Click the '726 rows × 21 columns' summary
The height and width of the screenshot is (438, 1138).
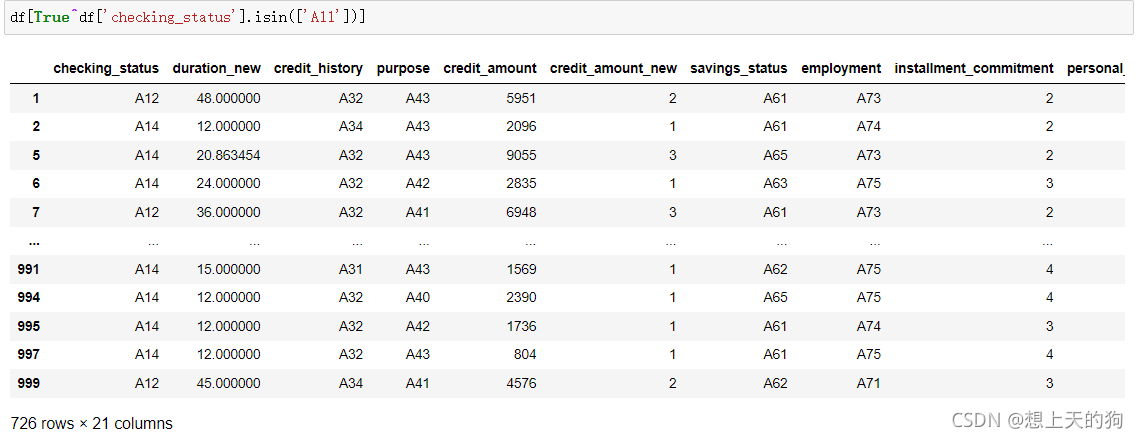pos(91,423)
